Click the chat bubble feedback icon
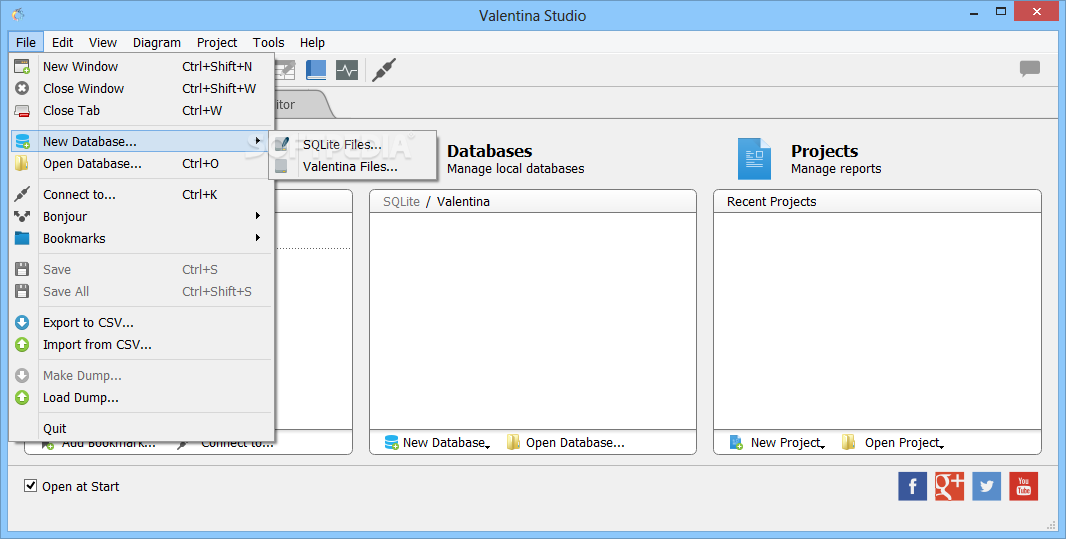This screenshot has width=1066, height=539. [x=1029, y=69]
